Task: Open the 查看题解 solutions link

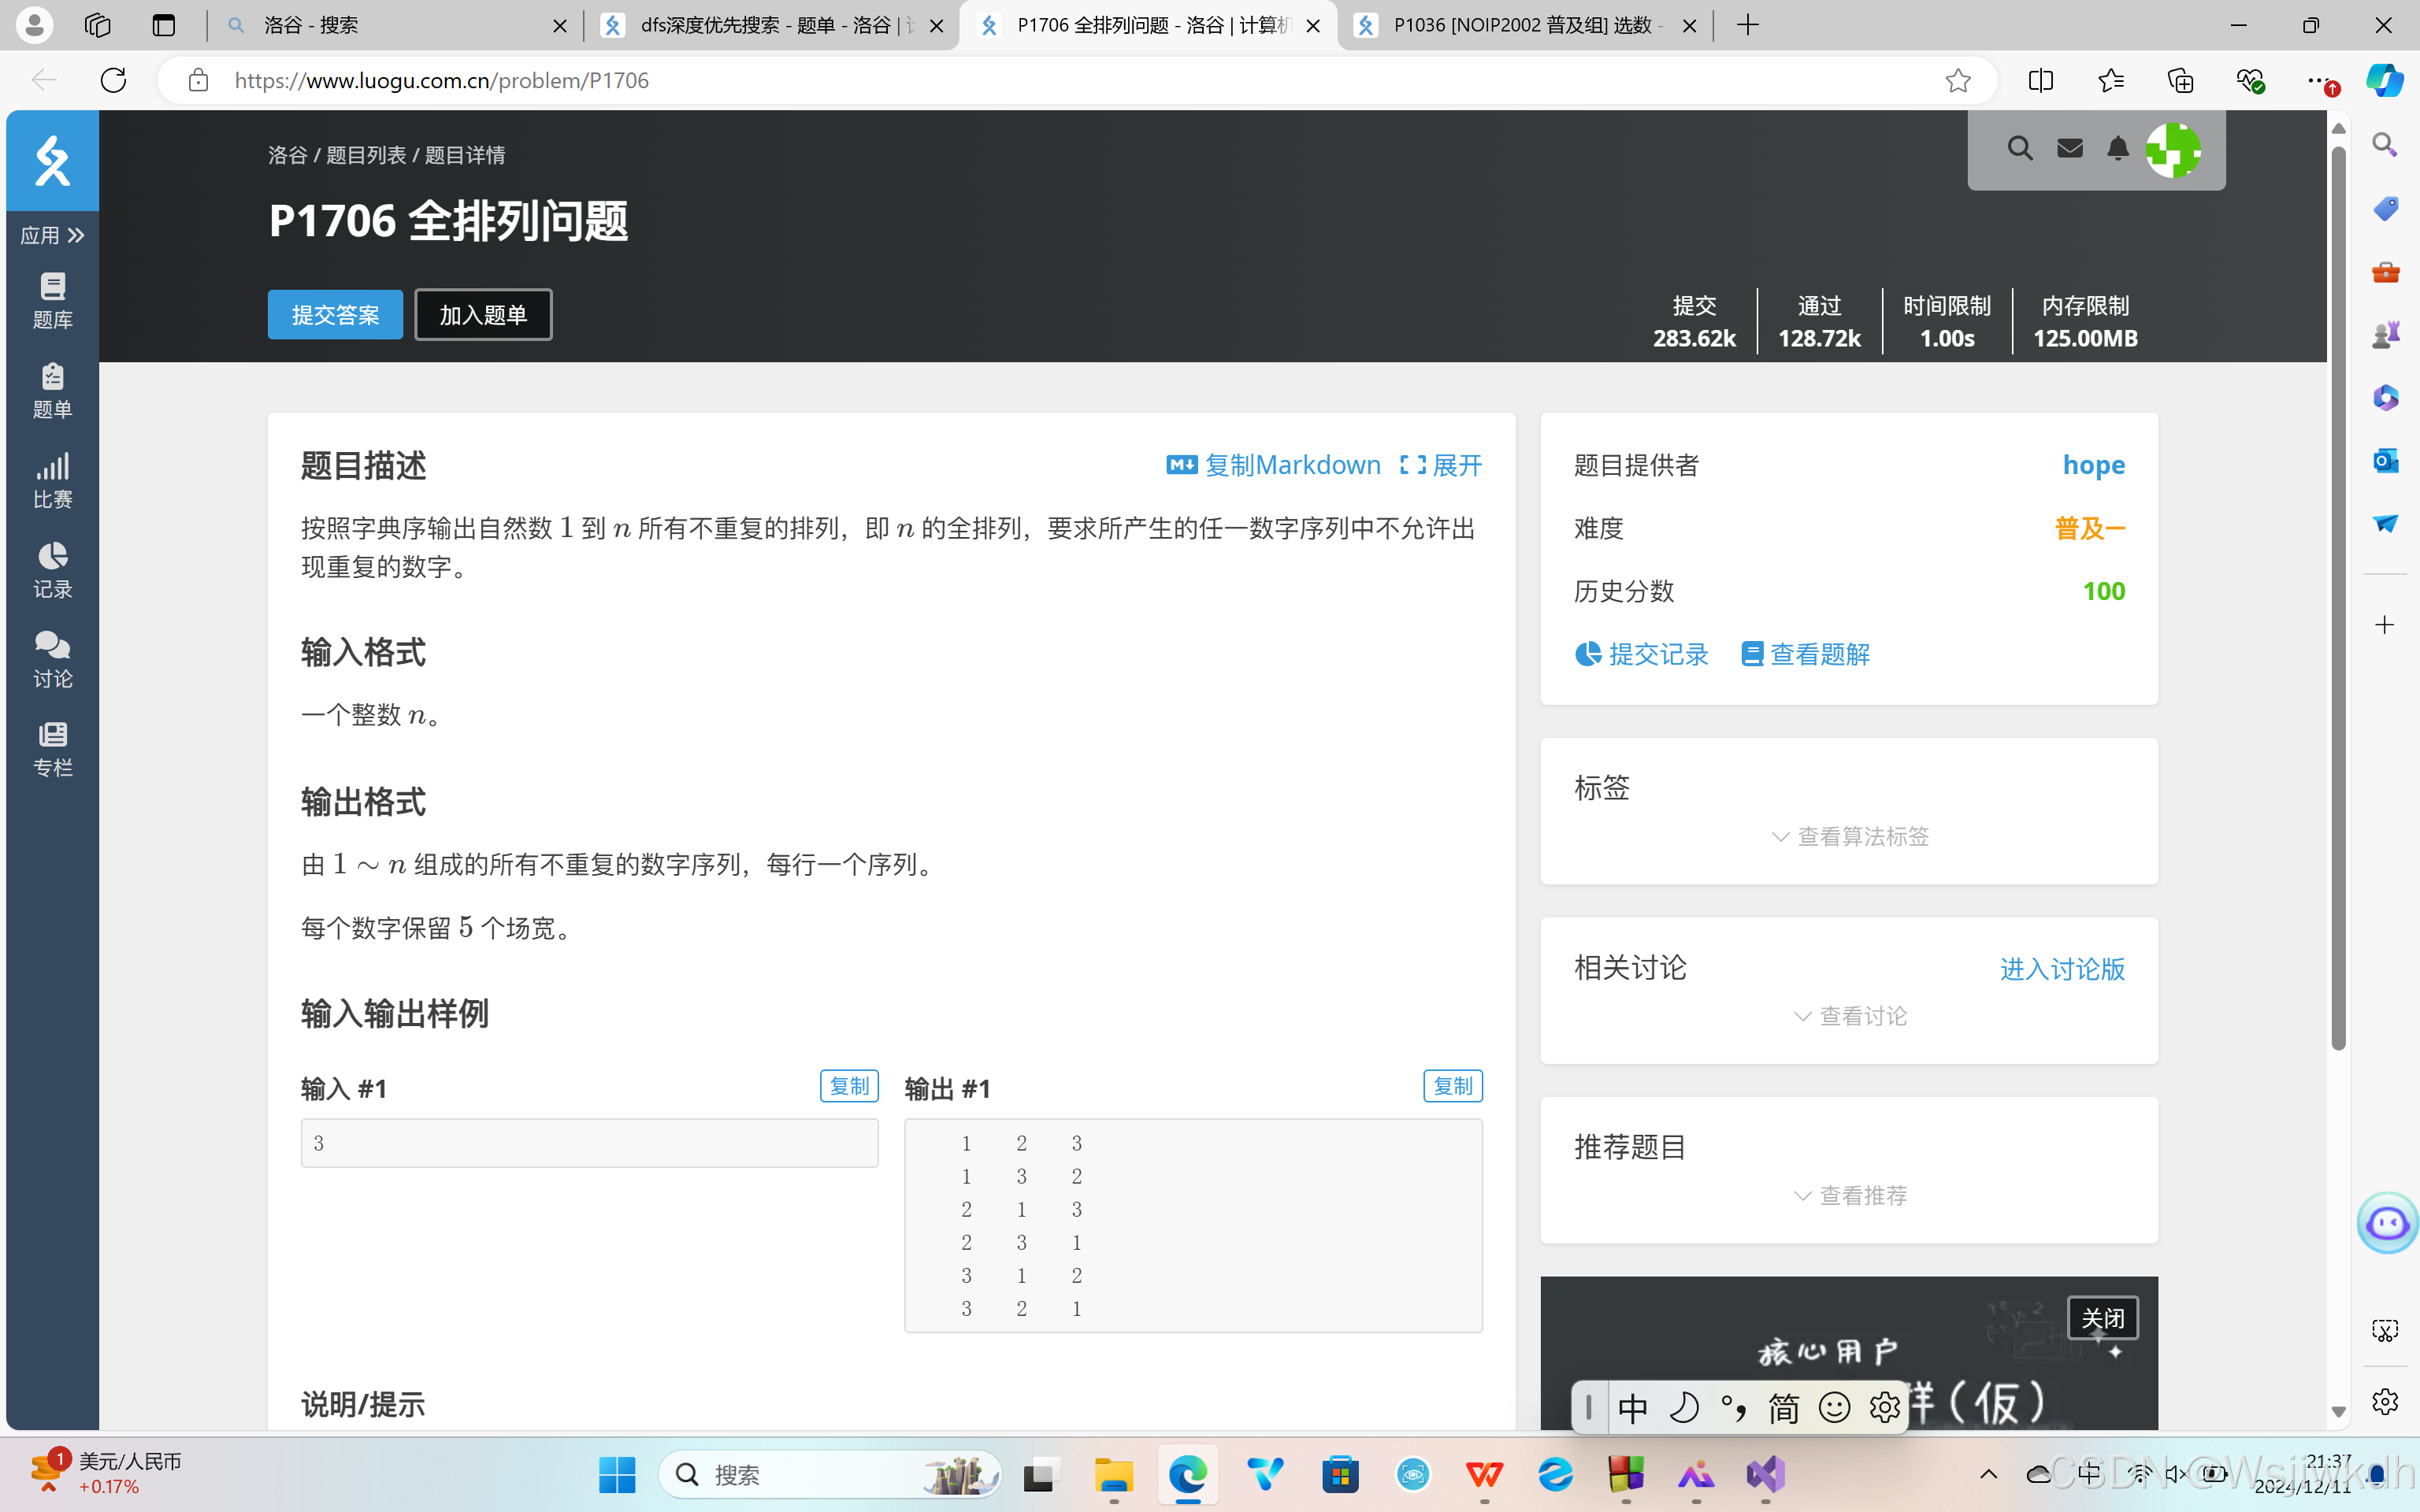Action: [1805, 654]
